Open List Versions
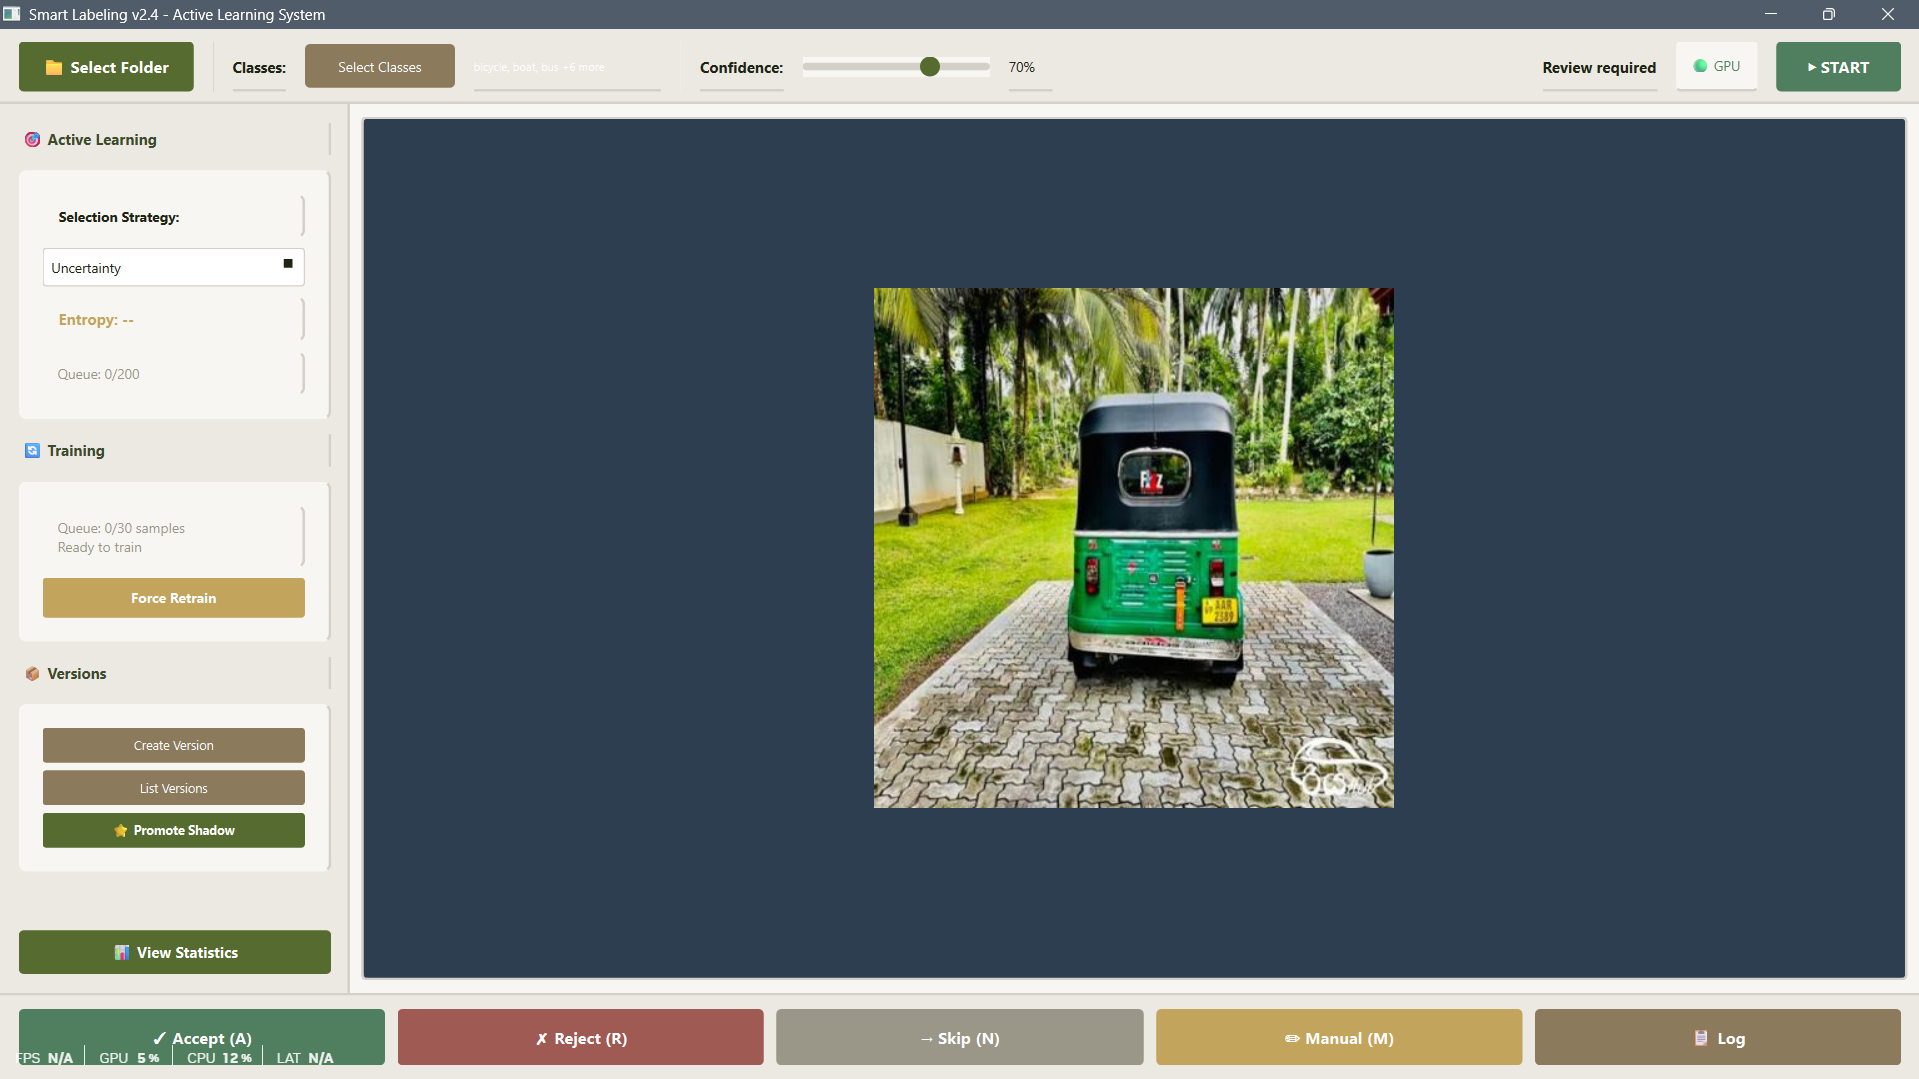 pyautogui.click(x=174, y=789)
